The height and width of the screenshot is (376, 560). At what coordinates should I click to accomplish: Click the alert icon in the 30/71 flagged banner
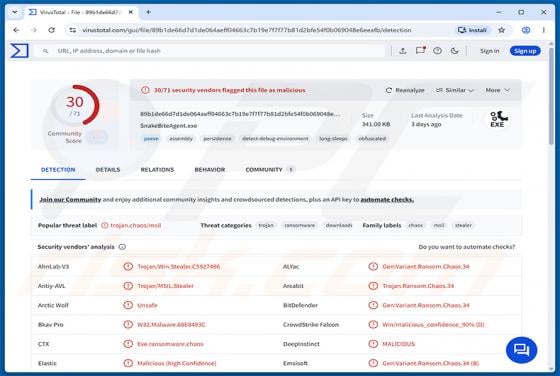pyautogui.click(x=145, y=90)
